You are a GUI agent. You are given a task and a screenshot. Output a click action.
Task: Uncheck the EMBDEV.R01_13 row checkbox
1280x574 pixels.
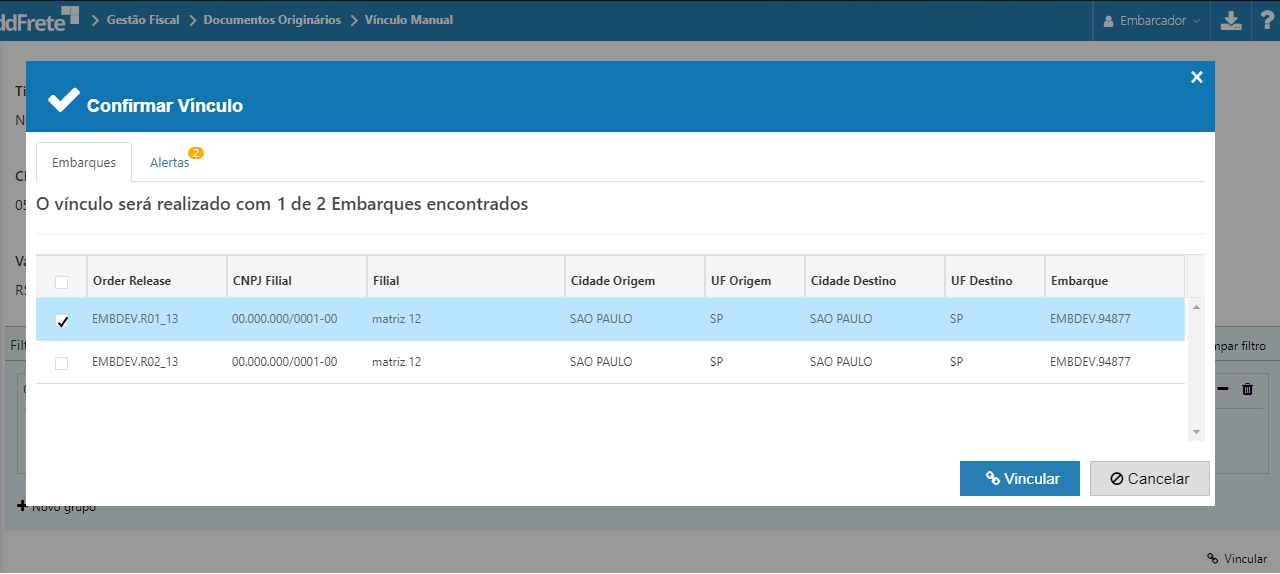[62, 321]
